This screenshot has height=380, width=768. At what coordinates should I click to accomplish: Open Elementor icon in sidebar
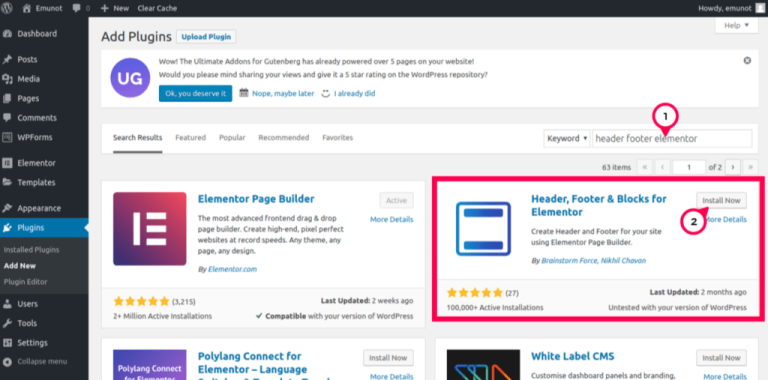[7, 163]
